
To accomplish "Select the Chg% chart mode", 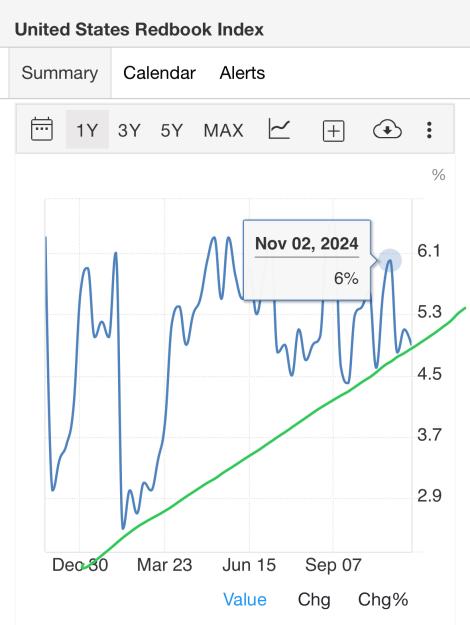I will click(x=383, y=599).
